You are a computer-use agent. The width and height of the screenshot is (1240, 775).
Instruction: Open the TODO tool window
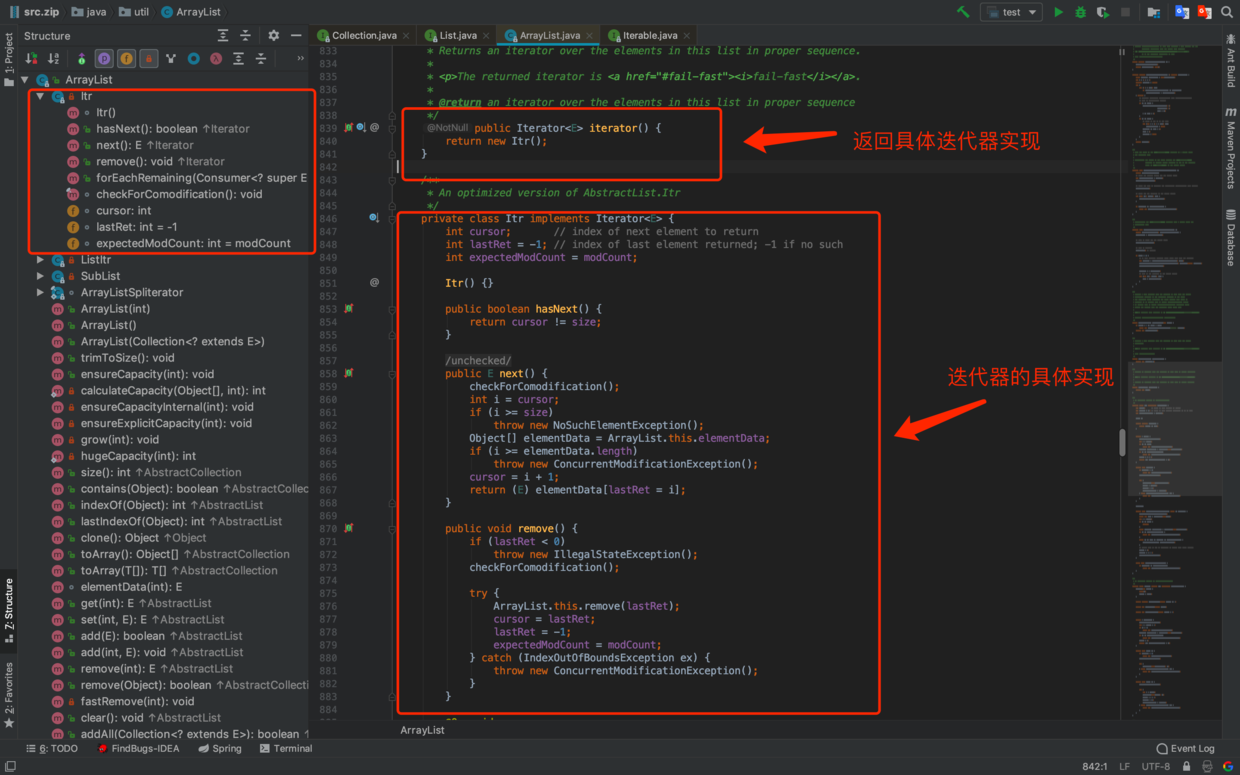tap(52, 748)
